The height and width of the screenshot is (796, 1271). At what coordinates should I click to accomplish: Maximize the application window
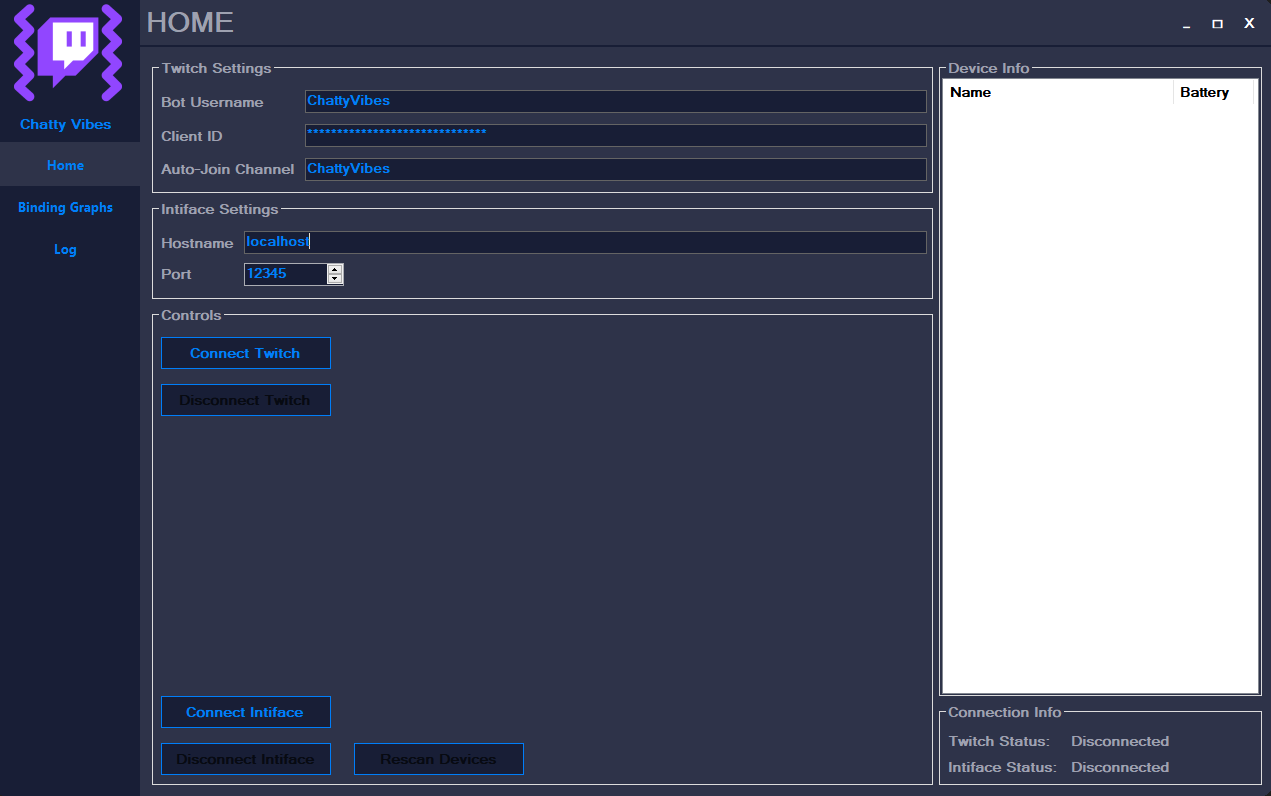pyautogui.click(x=1217, y=24)
